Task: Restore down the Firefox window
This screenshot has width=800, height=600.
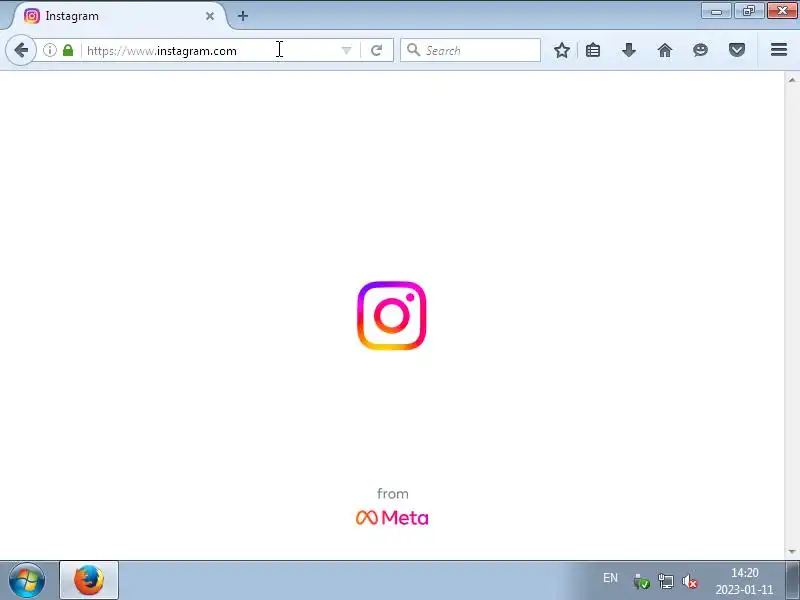Action: 748,11
